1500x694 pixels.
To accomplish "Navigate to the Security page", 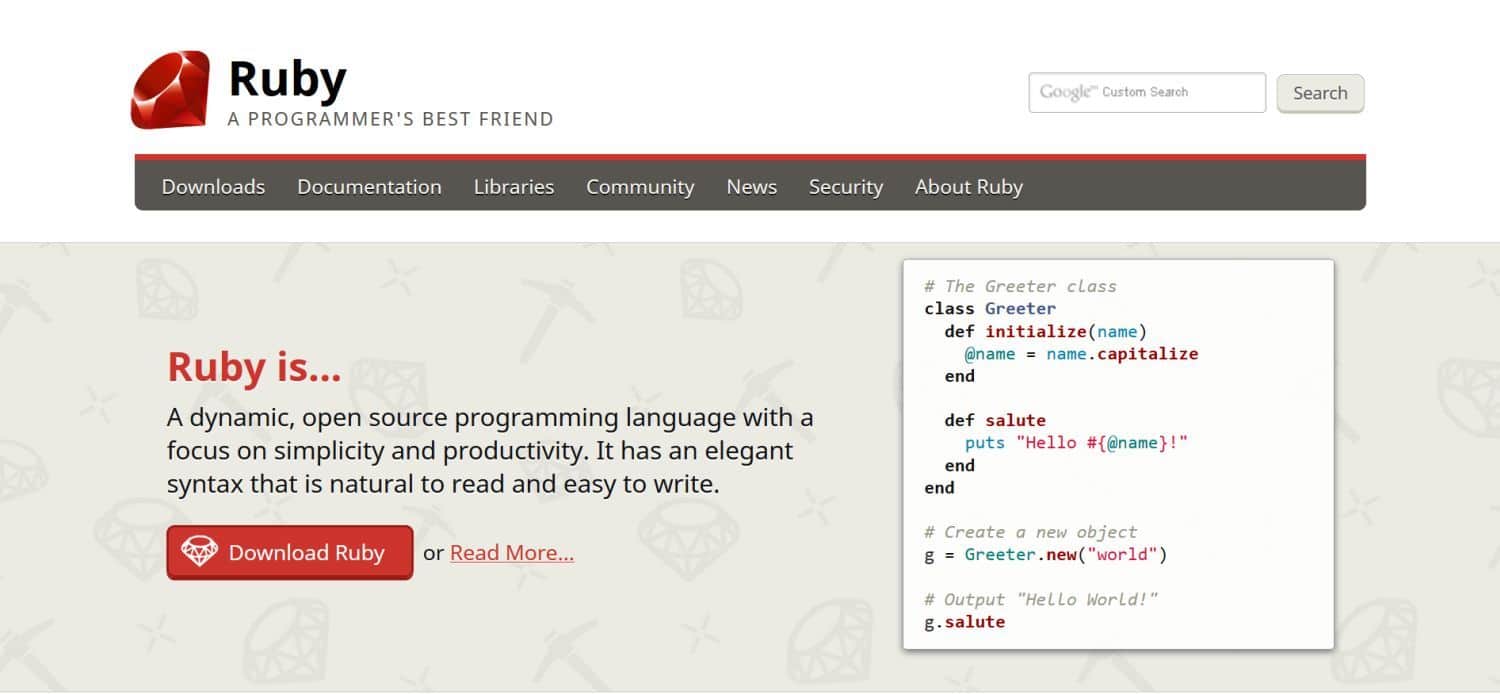I will click(x=845, y=187).
